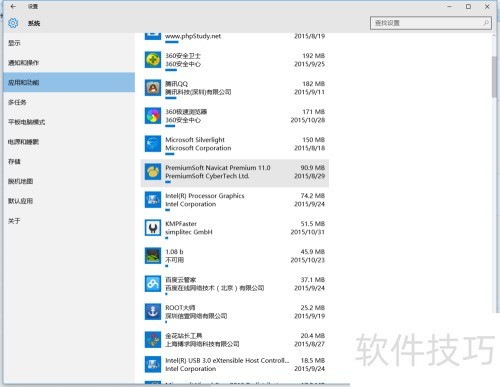Select the 腾讯QQ penguin icon

[153, 88]
